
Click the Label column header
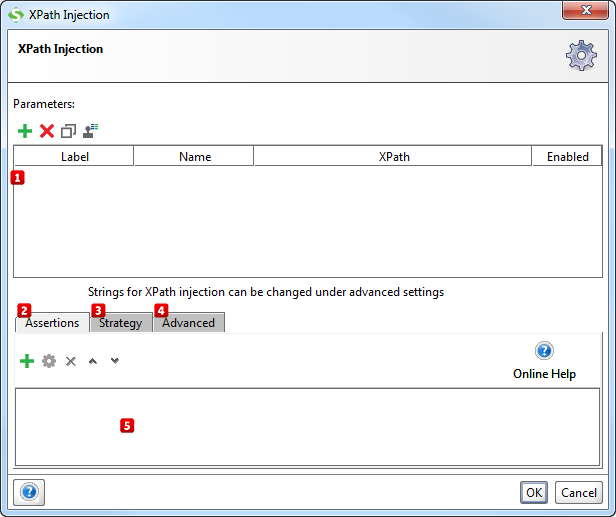74,156
